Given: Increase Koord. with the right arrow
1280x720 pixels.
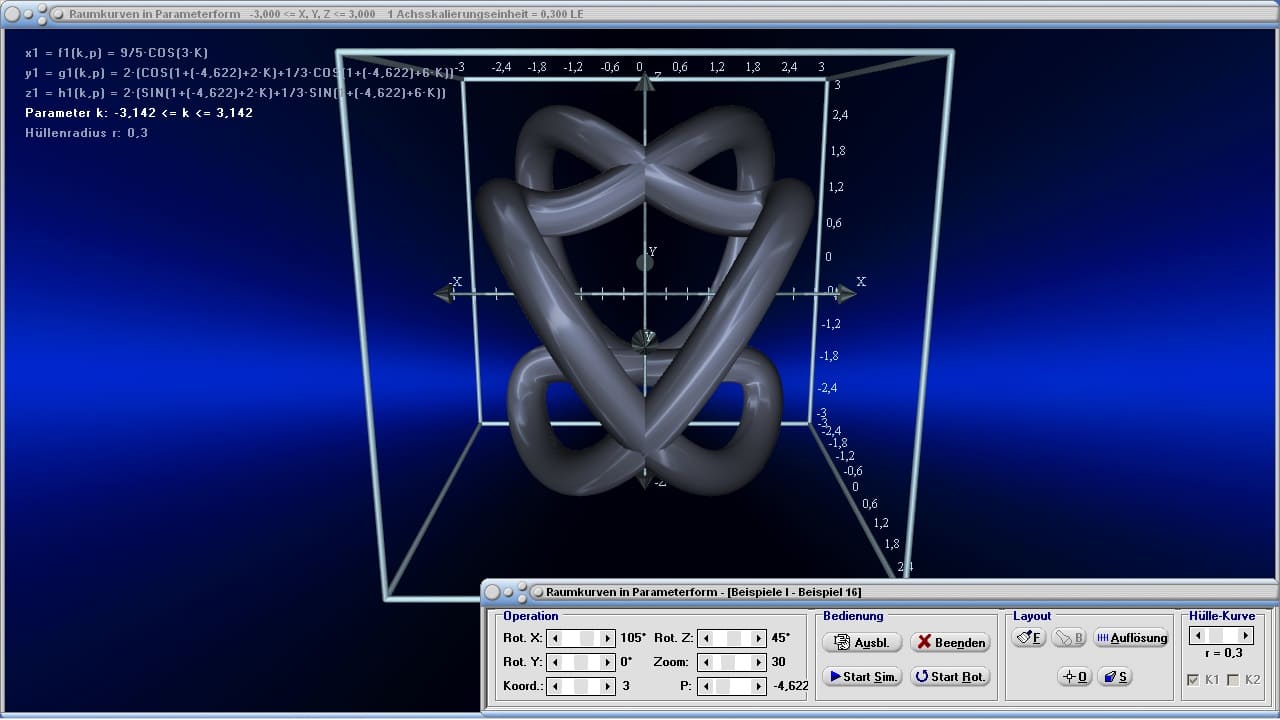Looking at the screenshot, I should pos(607,686).
